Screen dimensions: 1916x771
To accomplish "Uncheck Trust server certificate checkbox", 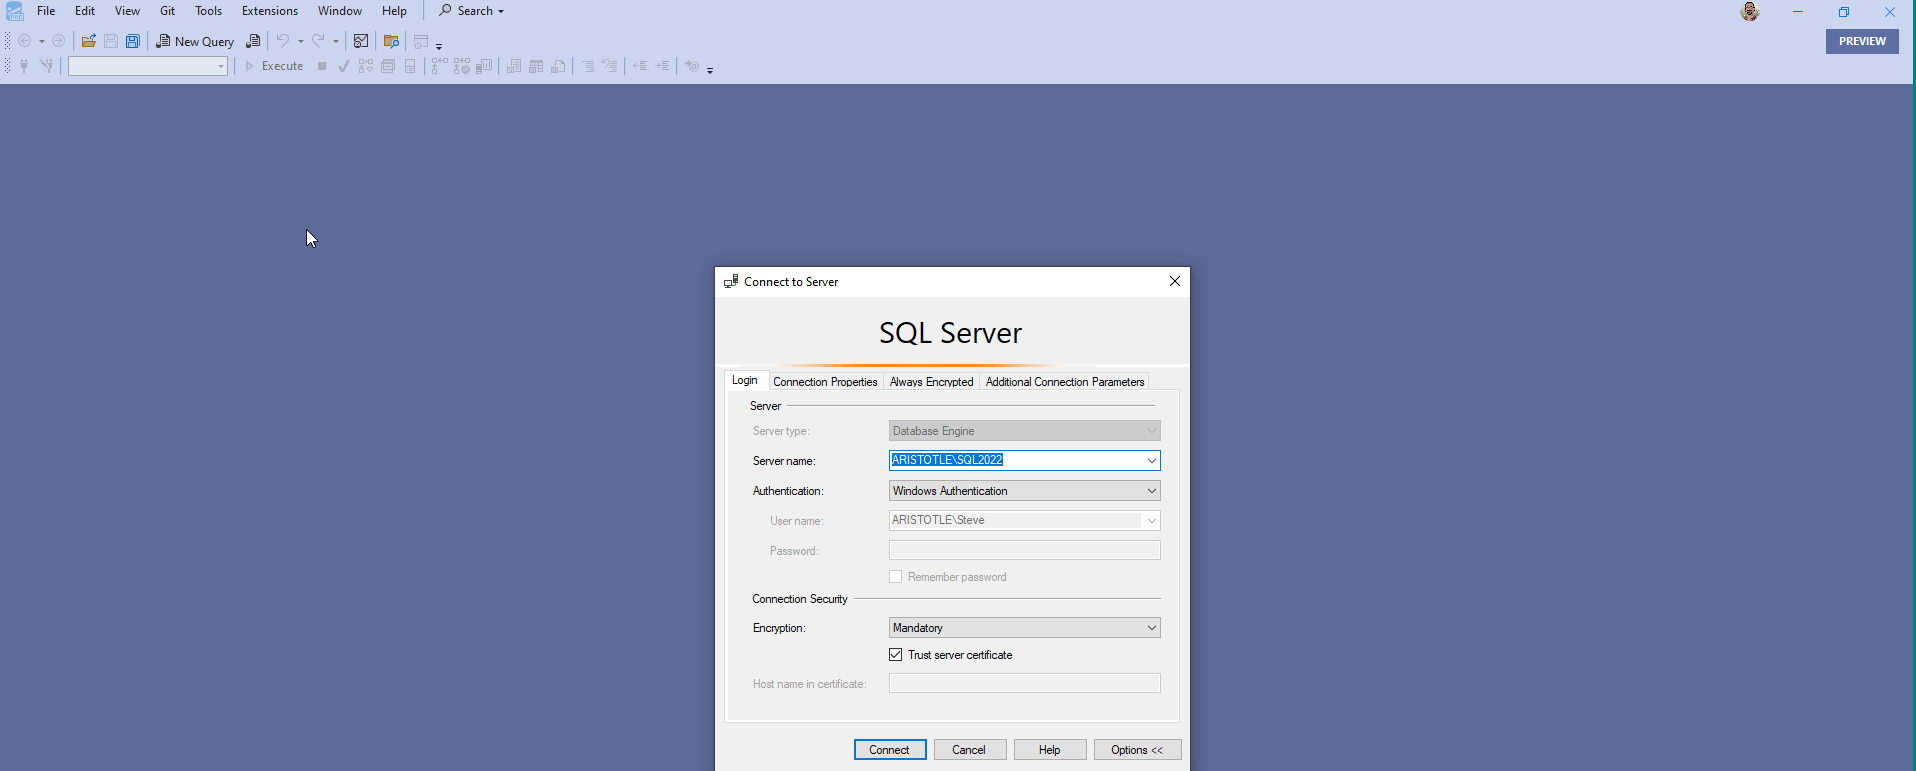I will [896, 655].
